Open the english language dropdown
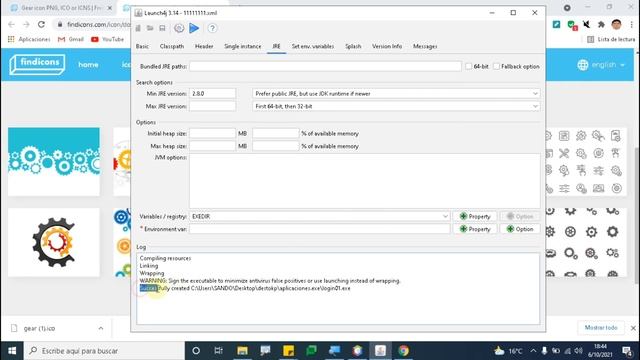 click(x=601, y=64)
